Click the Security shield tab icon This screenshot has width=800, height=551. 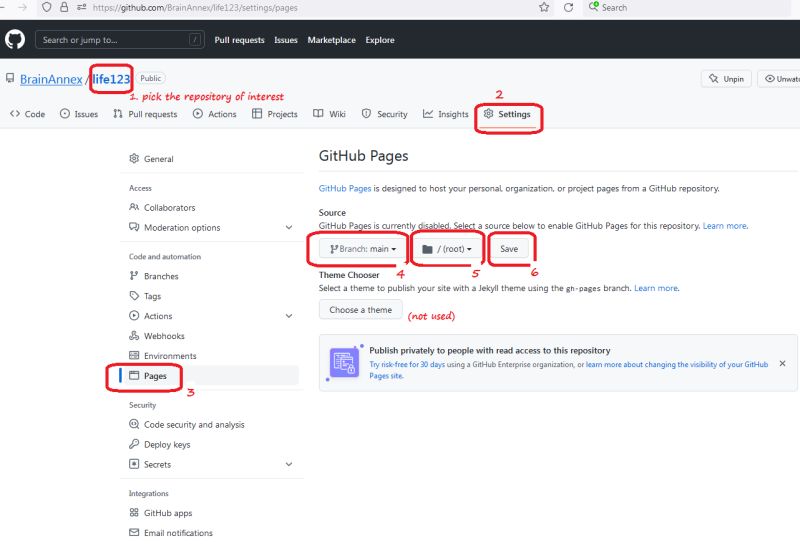[x=366, y=113]
